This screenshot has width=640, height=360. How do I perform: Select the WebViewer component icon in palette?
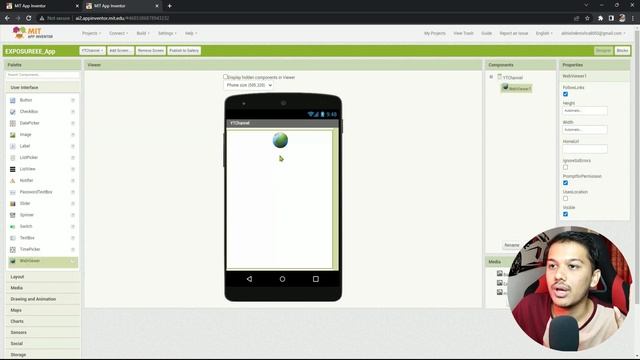13,261
